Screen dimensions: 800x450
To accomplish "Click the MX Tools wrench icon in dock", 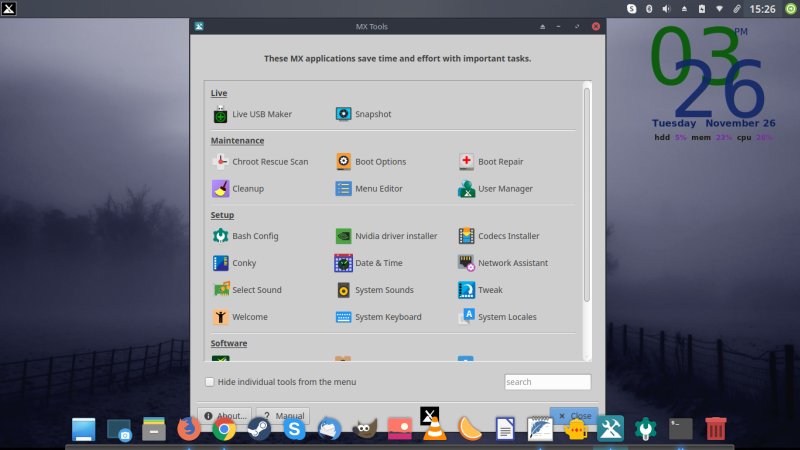I will click(610, 429).
